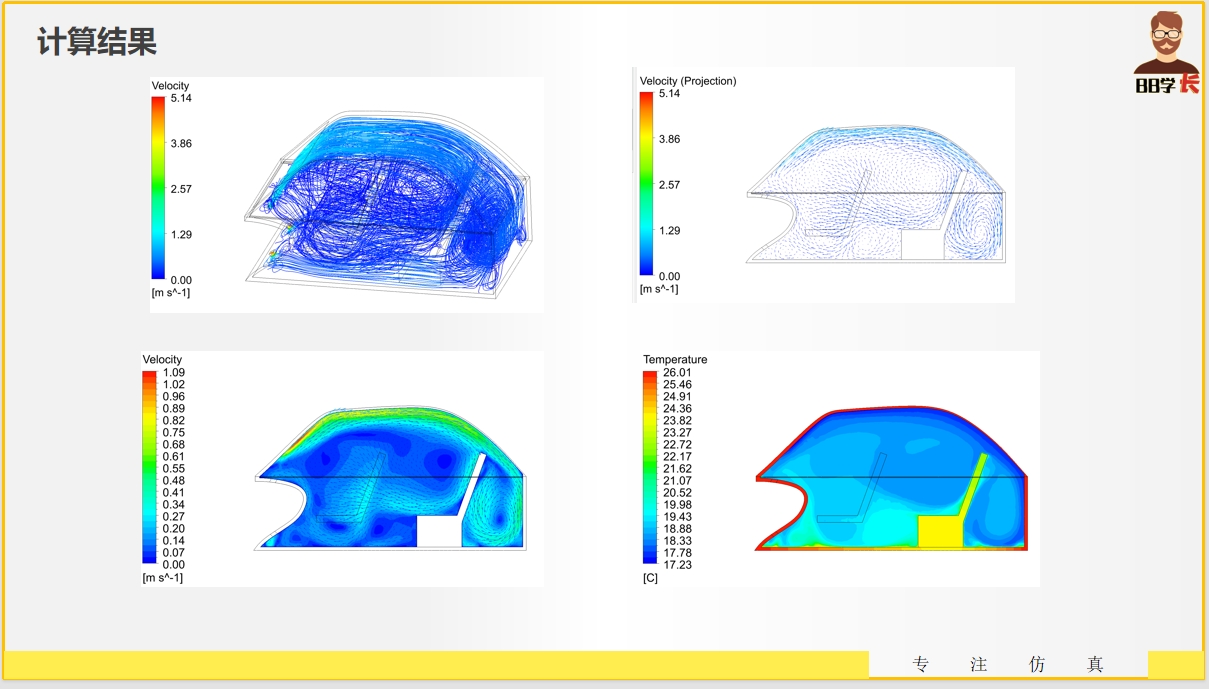Click the "[C]" temperature unit label
The image size is (1209, 689).
[650, 578]
